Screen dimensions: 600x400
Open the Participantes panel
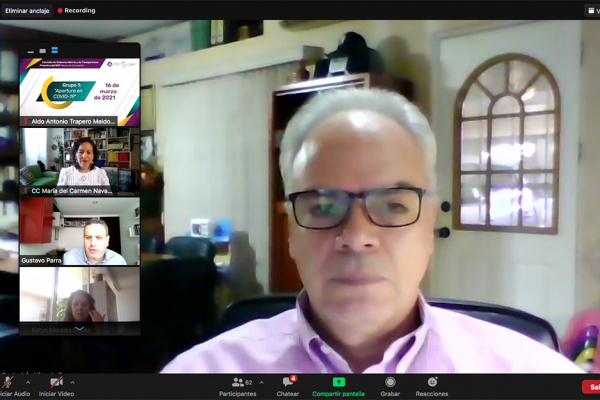[238, 387]
